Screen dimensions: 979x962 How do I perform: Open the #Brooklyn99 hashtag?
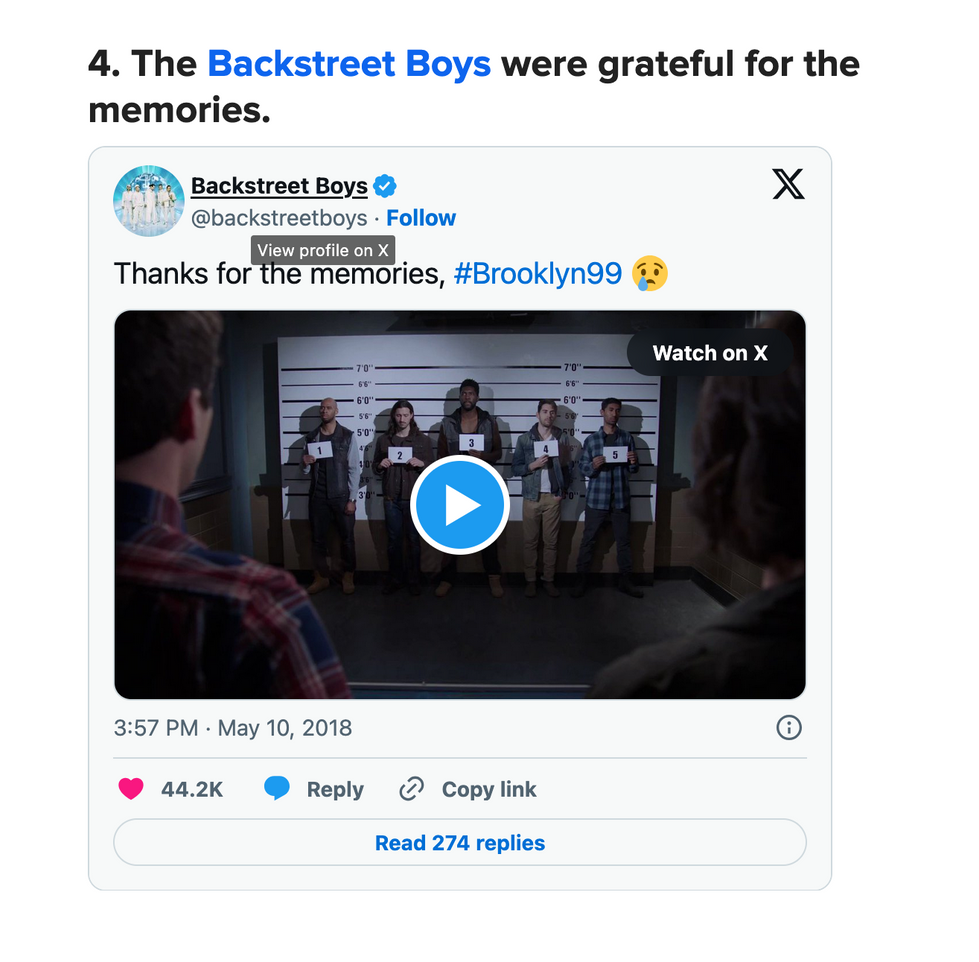pyautogui.click(x=538, y=273)
